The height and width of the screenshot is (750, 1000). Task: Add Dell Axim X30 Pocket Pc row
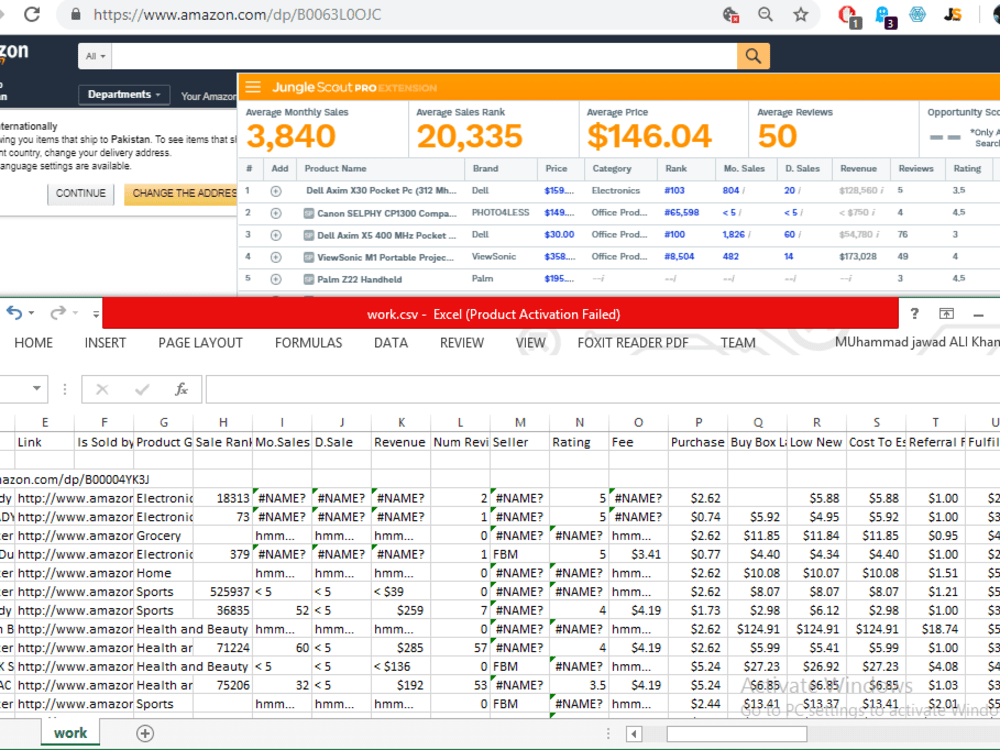[276, 191]
